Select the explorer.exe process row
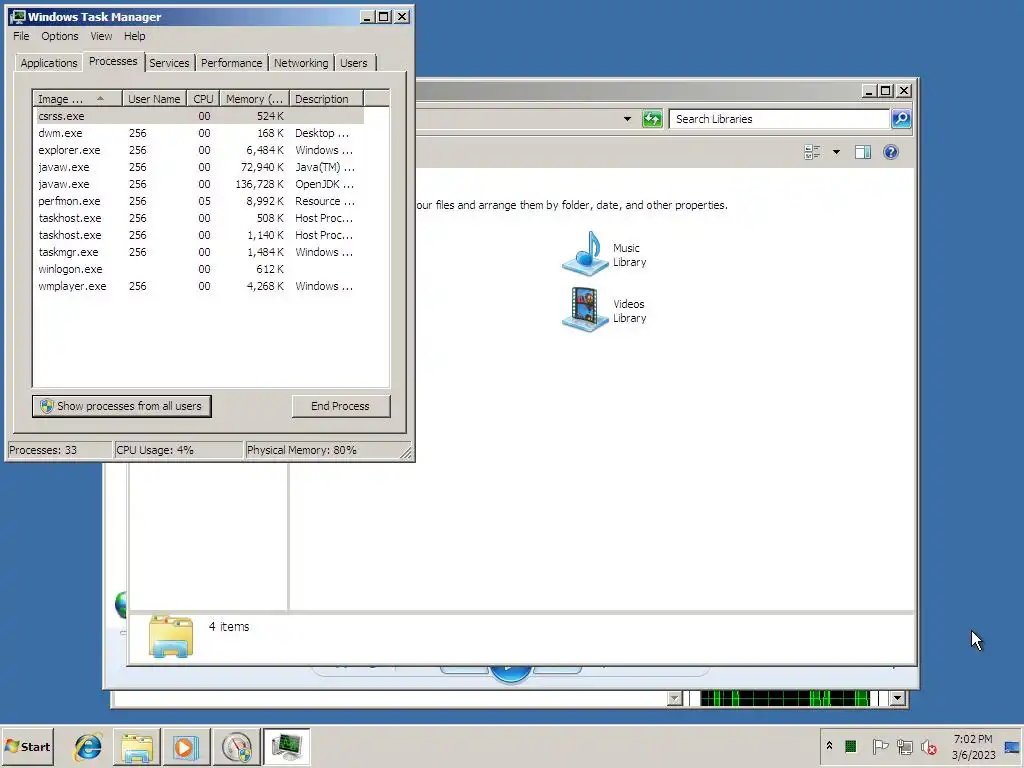1024x768 pixels. [199, 150]
